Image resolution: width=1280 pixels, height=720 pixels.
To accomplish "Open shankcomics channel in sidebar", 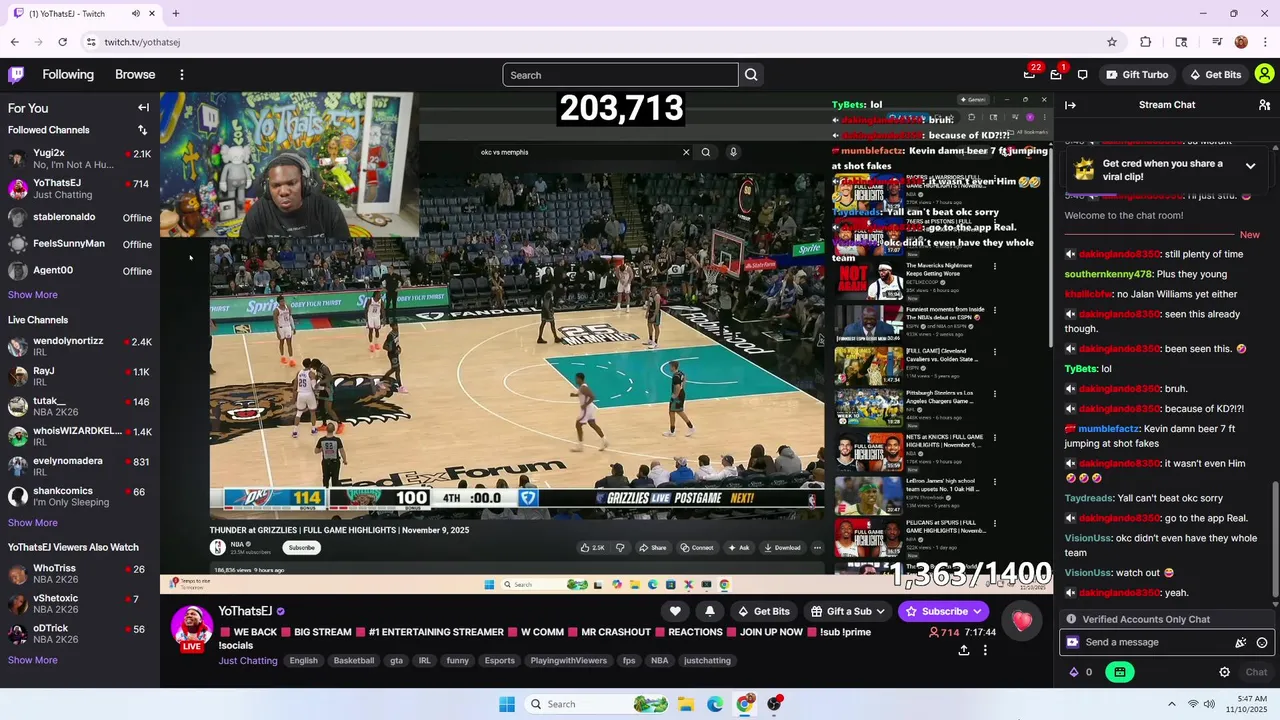I will [80, 496].
